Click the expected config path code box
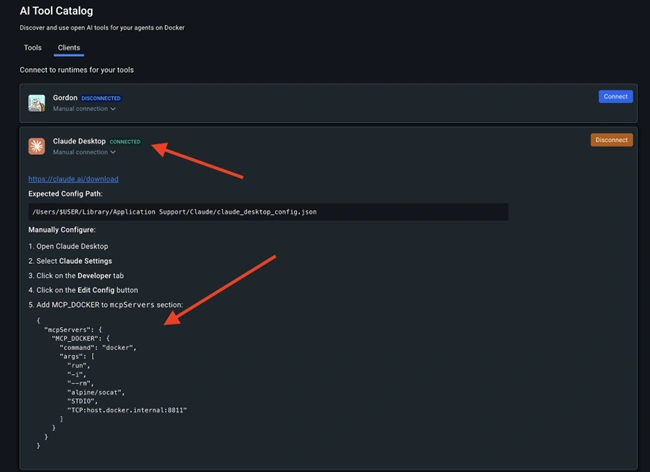The height and width of the screenshot is (472, 650). 268,212
